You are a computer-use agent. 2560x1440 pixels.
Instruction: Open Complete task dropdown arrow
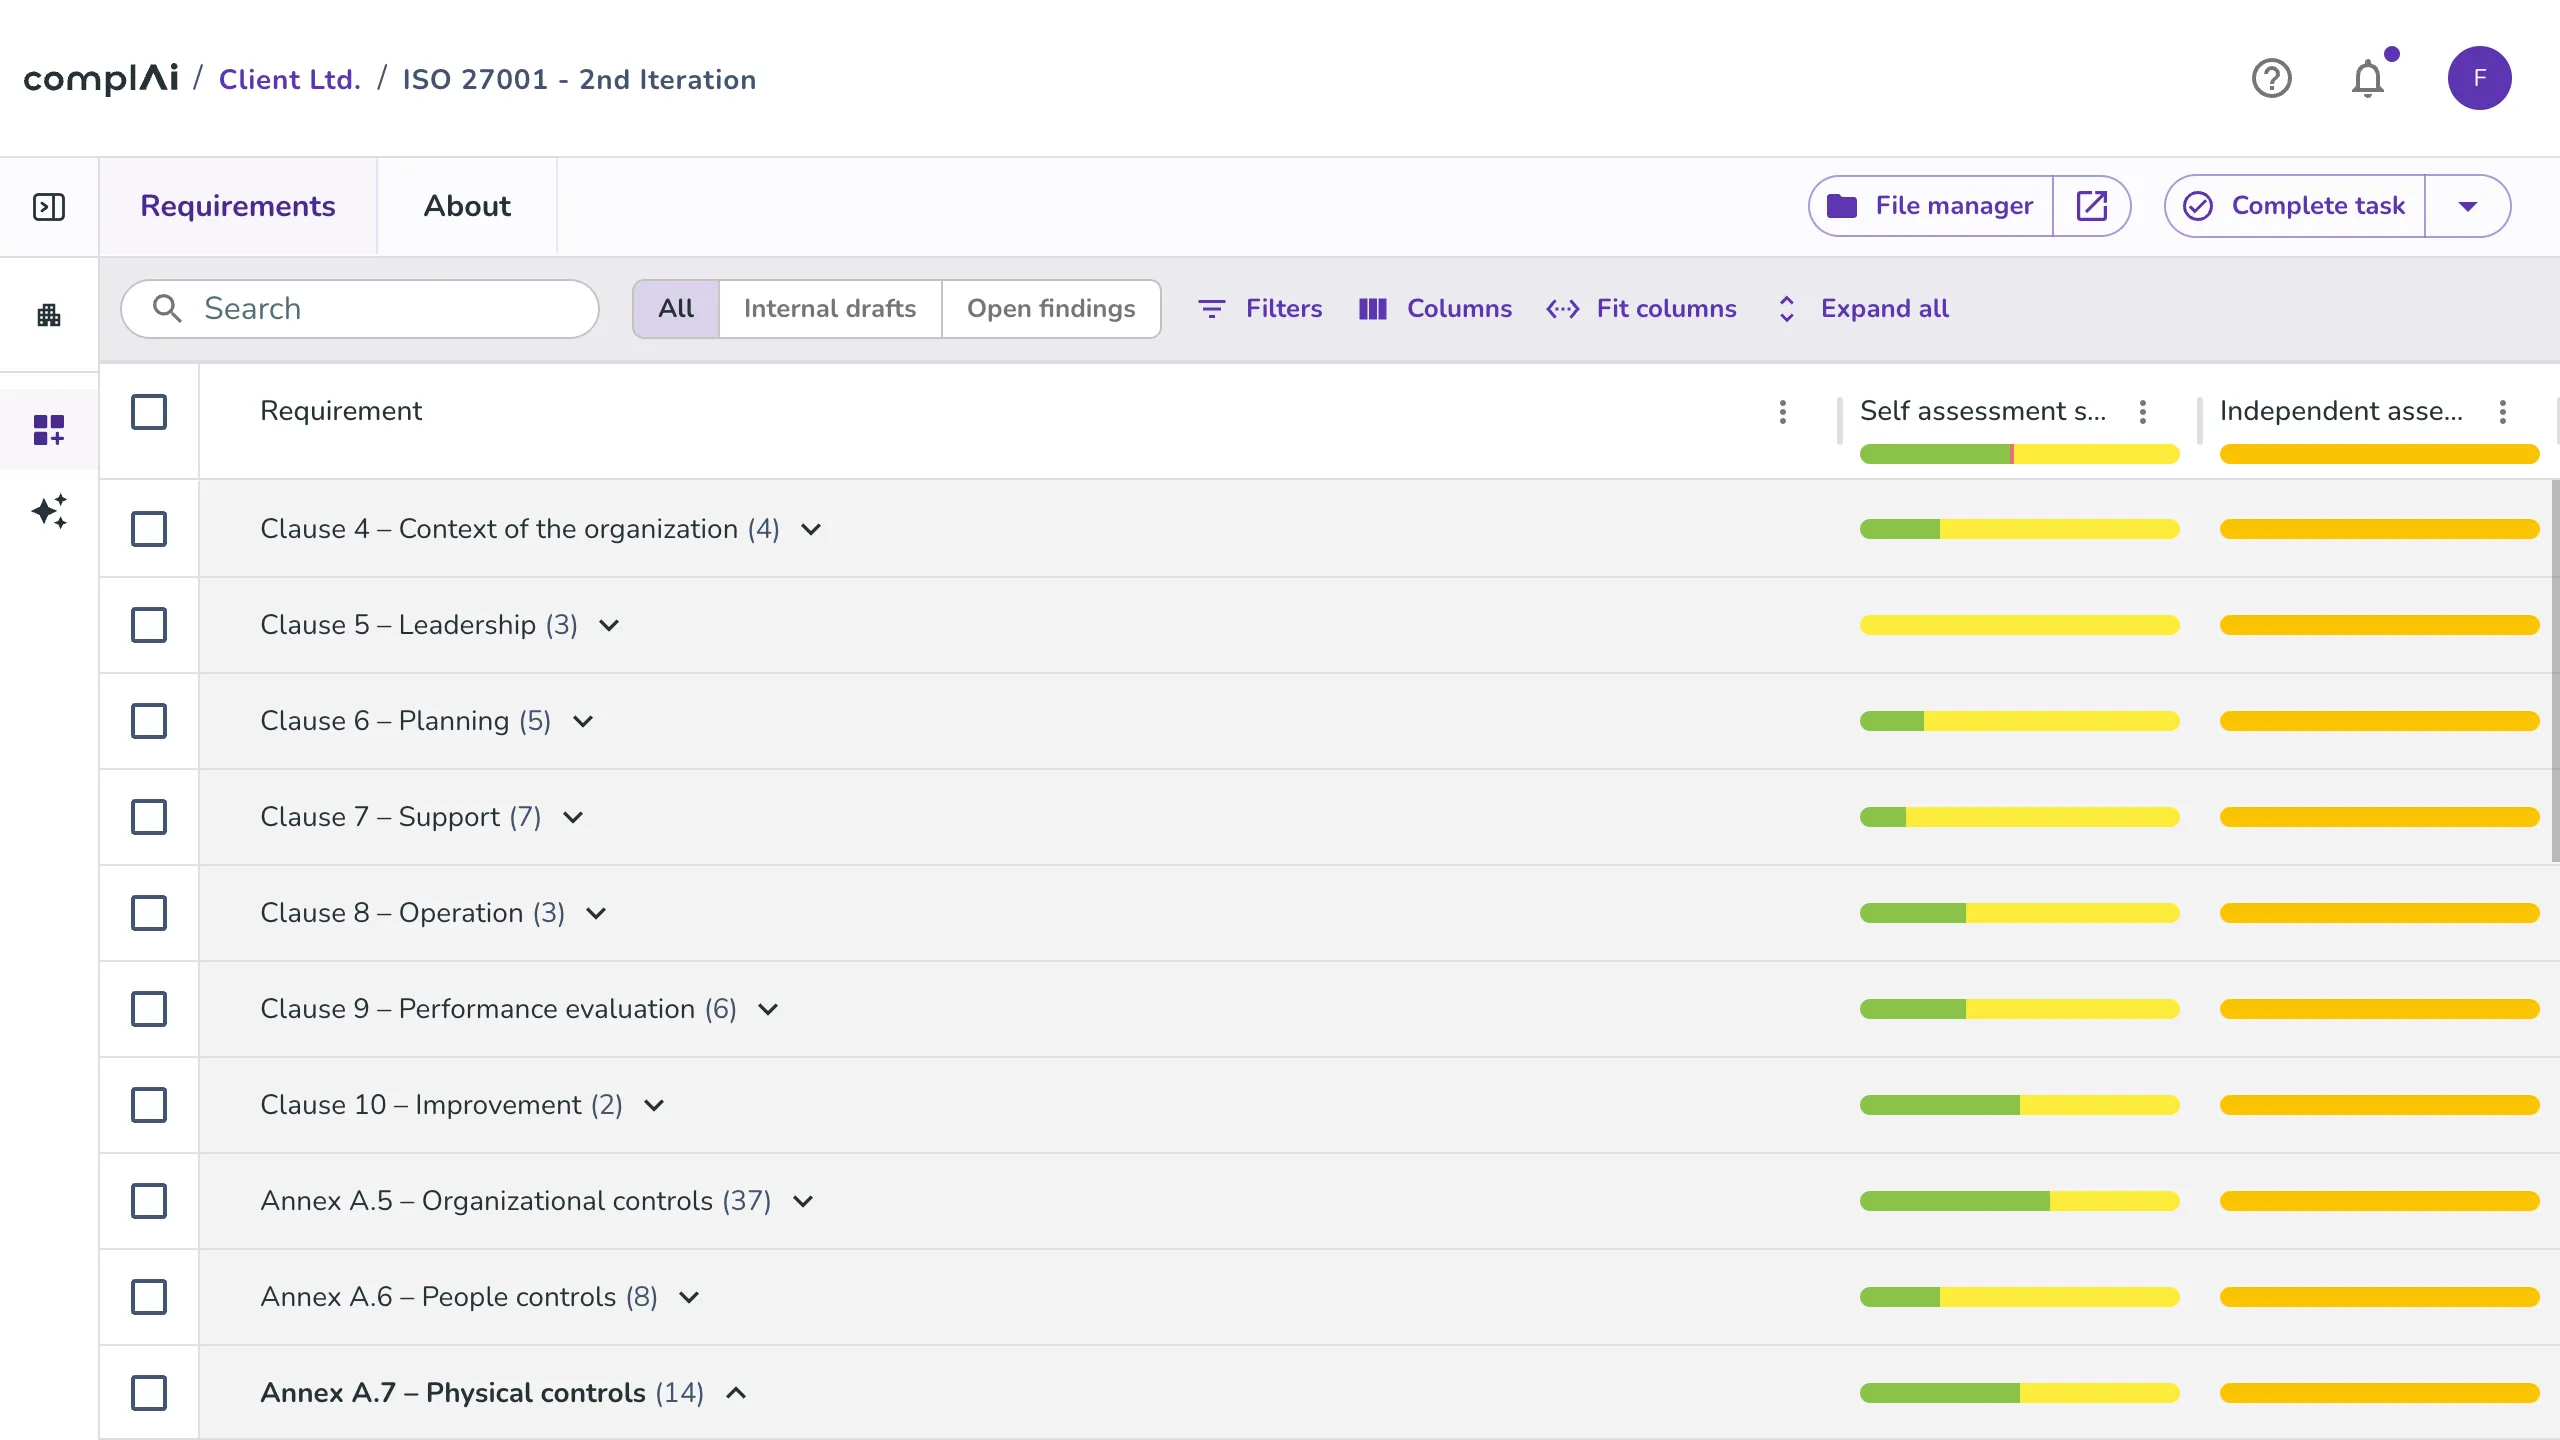pyautogui.click(x=2467, y=206)
